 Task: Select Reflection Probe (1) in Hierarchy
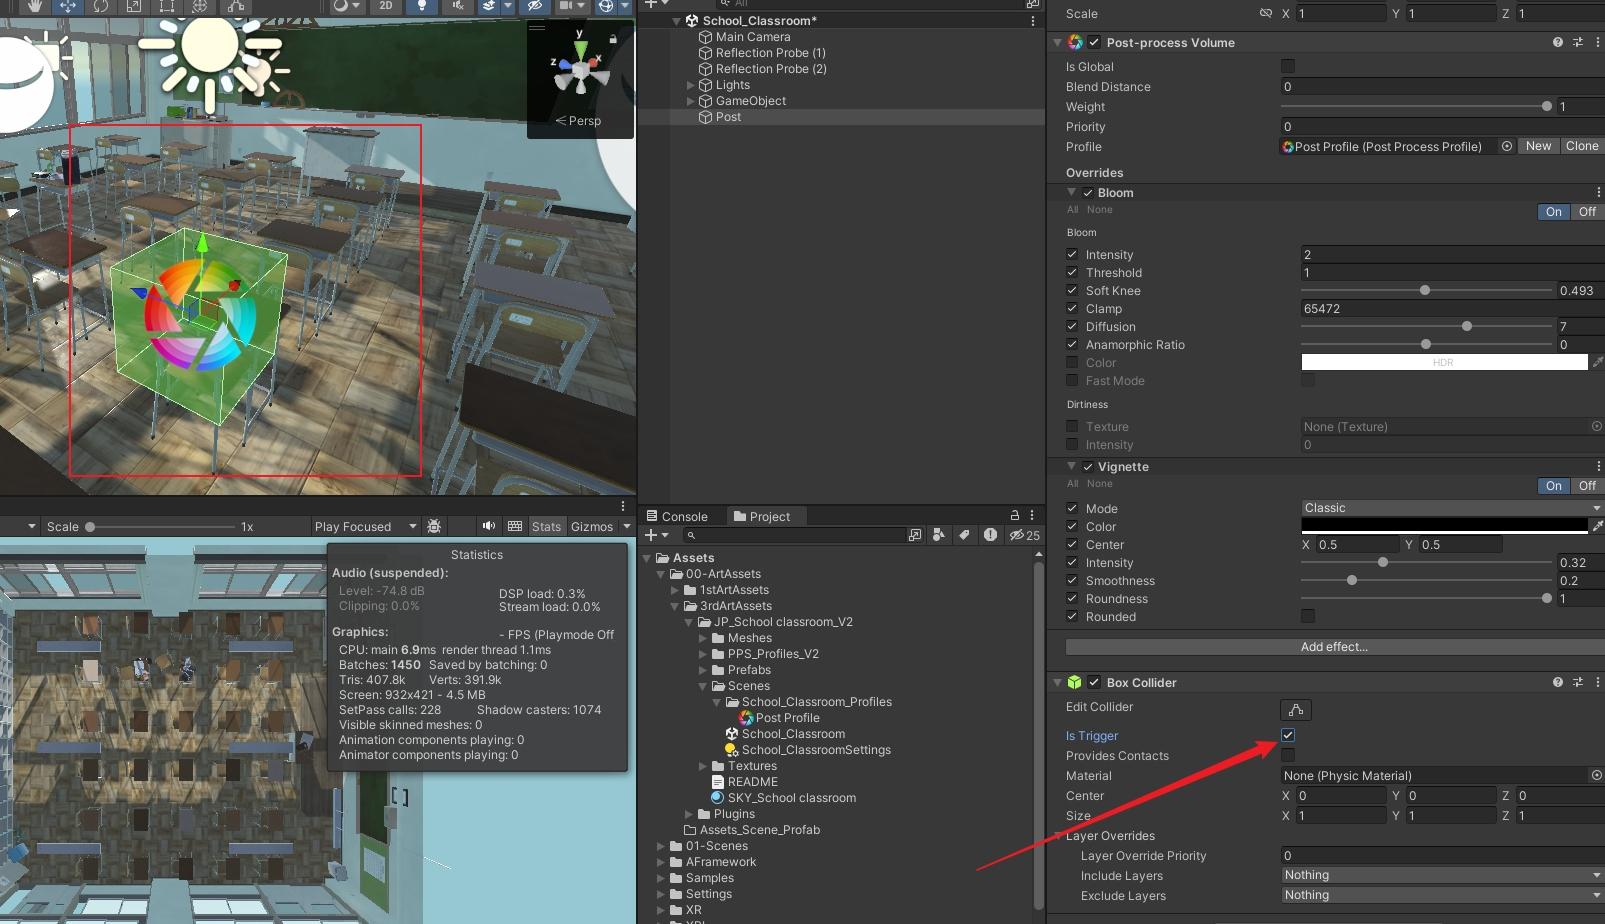click(770, 53)
